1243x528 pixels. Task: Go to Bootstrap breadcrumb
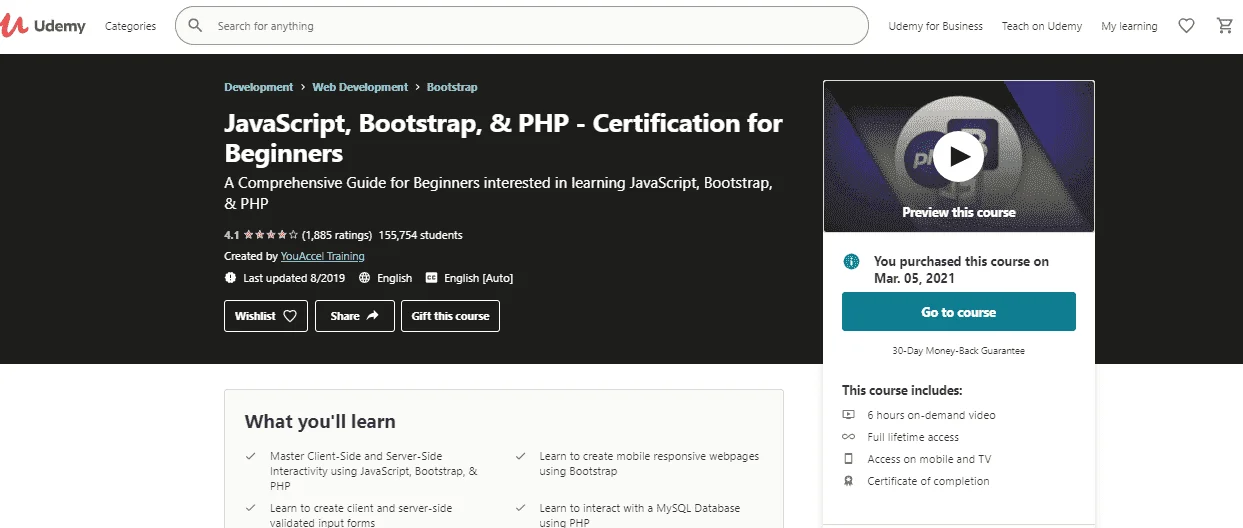click(x=452, y=87)
